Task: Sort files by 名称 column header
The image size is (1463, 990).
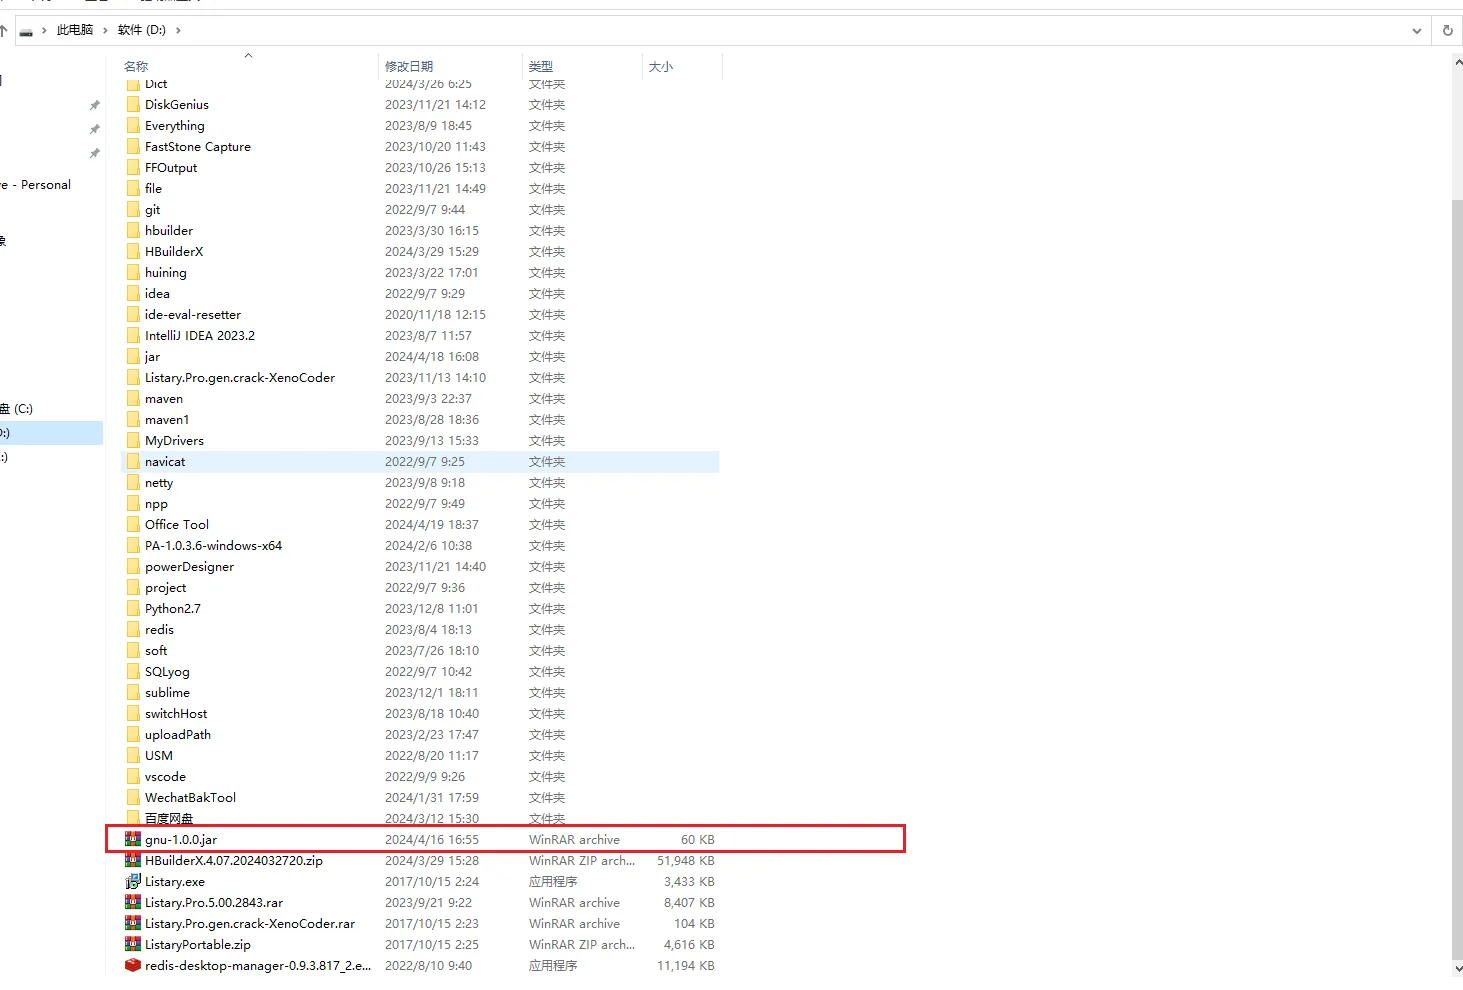Action: pos(136,66)
